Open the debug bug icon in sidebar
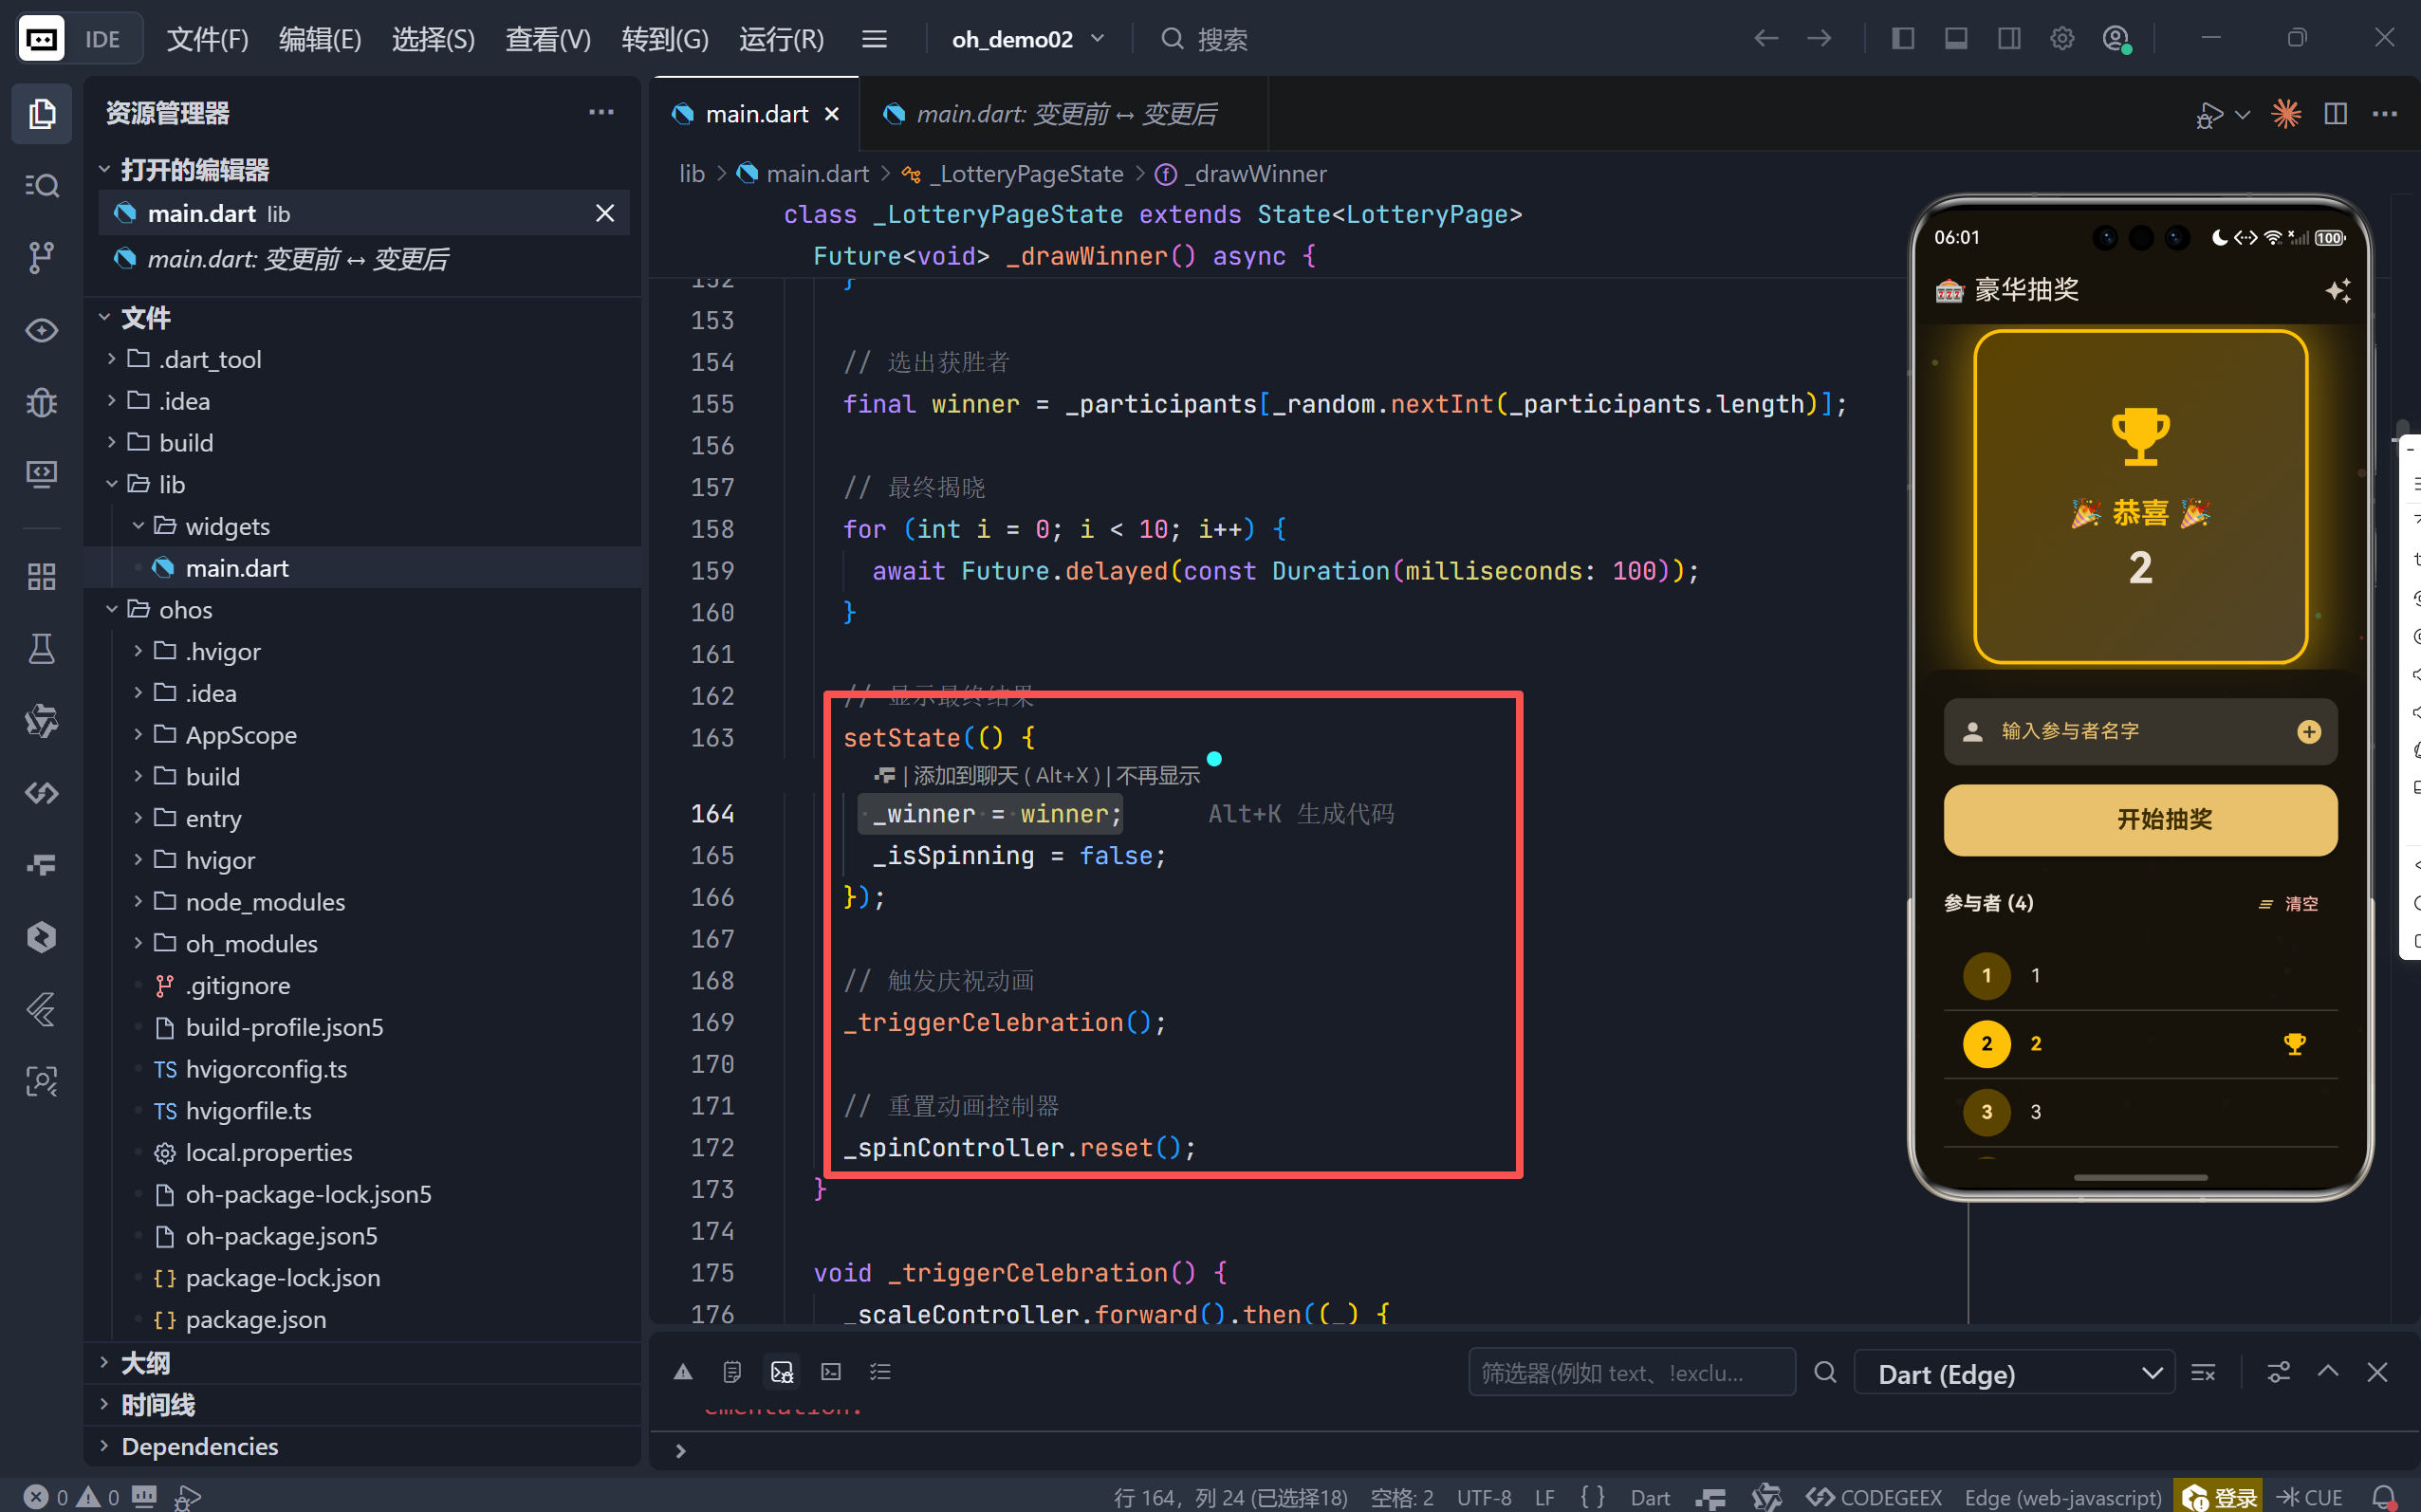The image size is (2421, 1512). pos(41,403)
